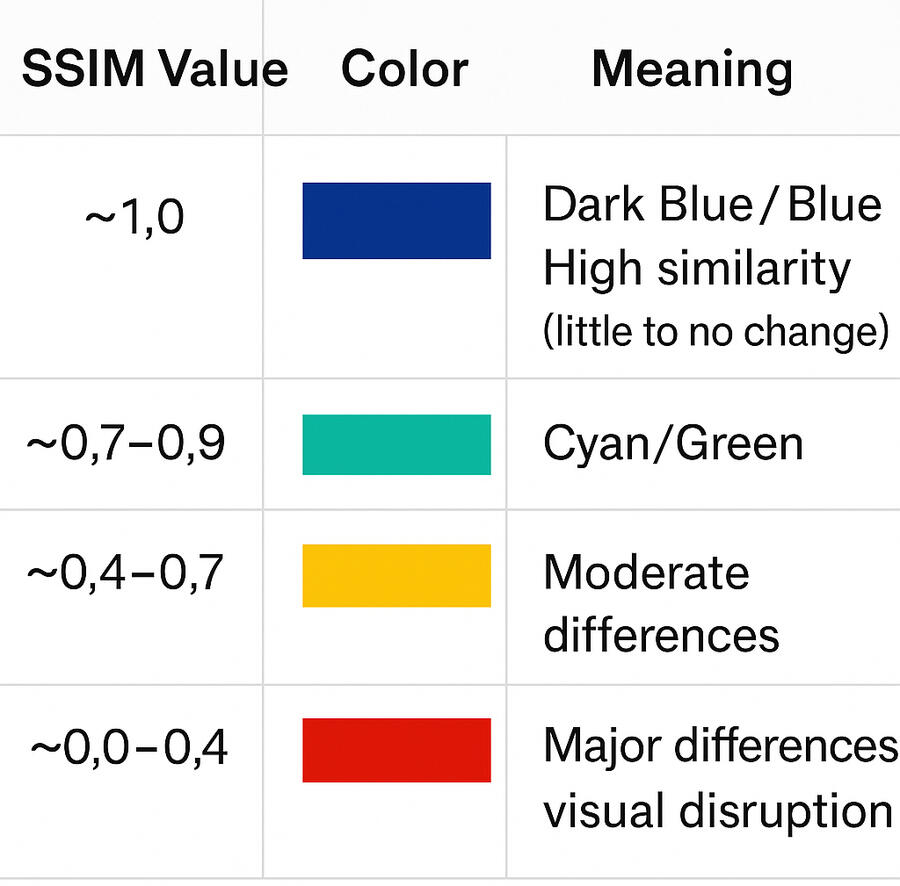Pick the yellow color swatch
This screenshot has height=886, width=900.
[x=396, y=575]
